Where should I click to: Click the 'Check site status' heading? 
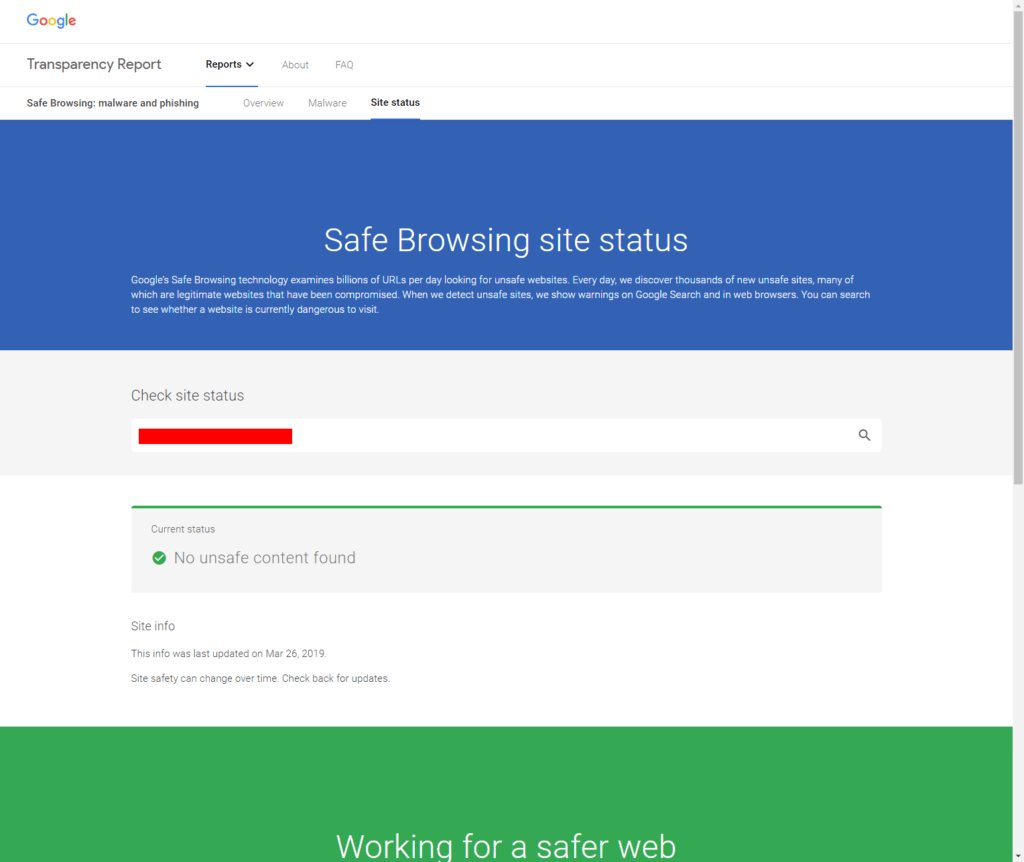pyautogui.click(x=187, y=395)
